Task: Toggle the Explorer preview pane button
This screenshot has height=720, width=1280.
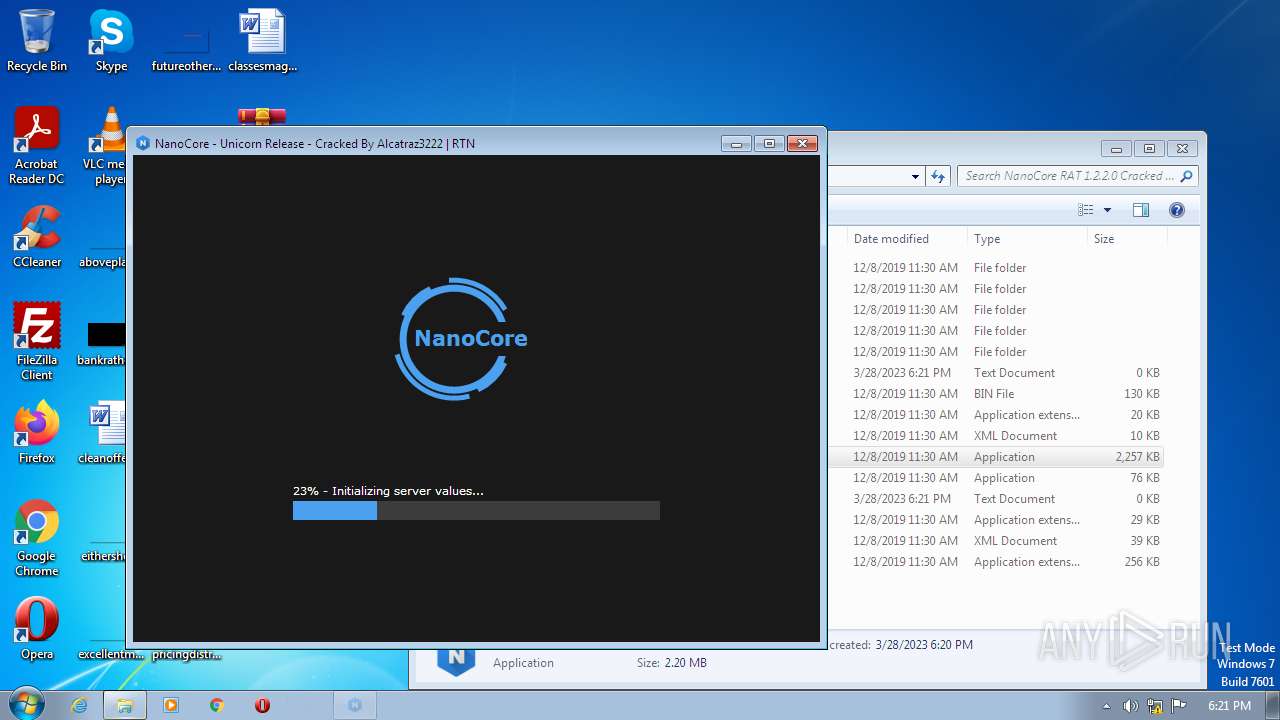Action: coord(1141,210)
